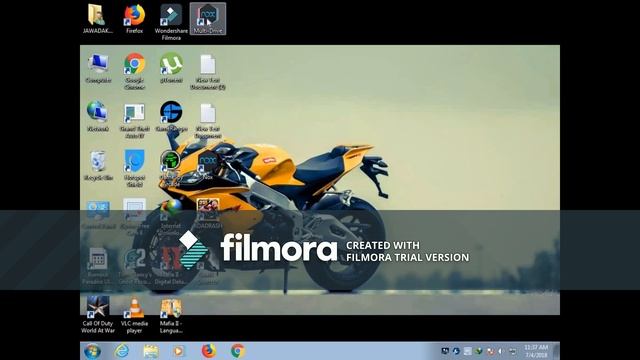The height and width of the screenshot is (360, 640).
Task: Open the Mafia II Digital Deluxe shortcut
Action: pos(171,265)
